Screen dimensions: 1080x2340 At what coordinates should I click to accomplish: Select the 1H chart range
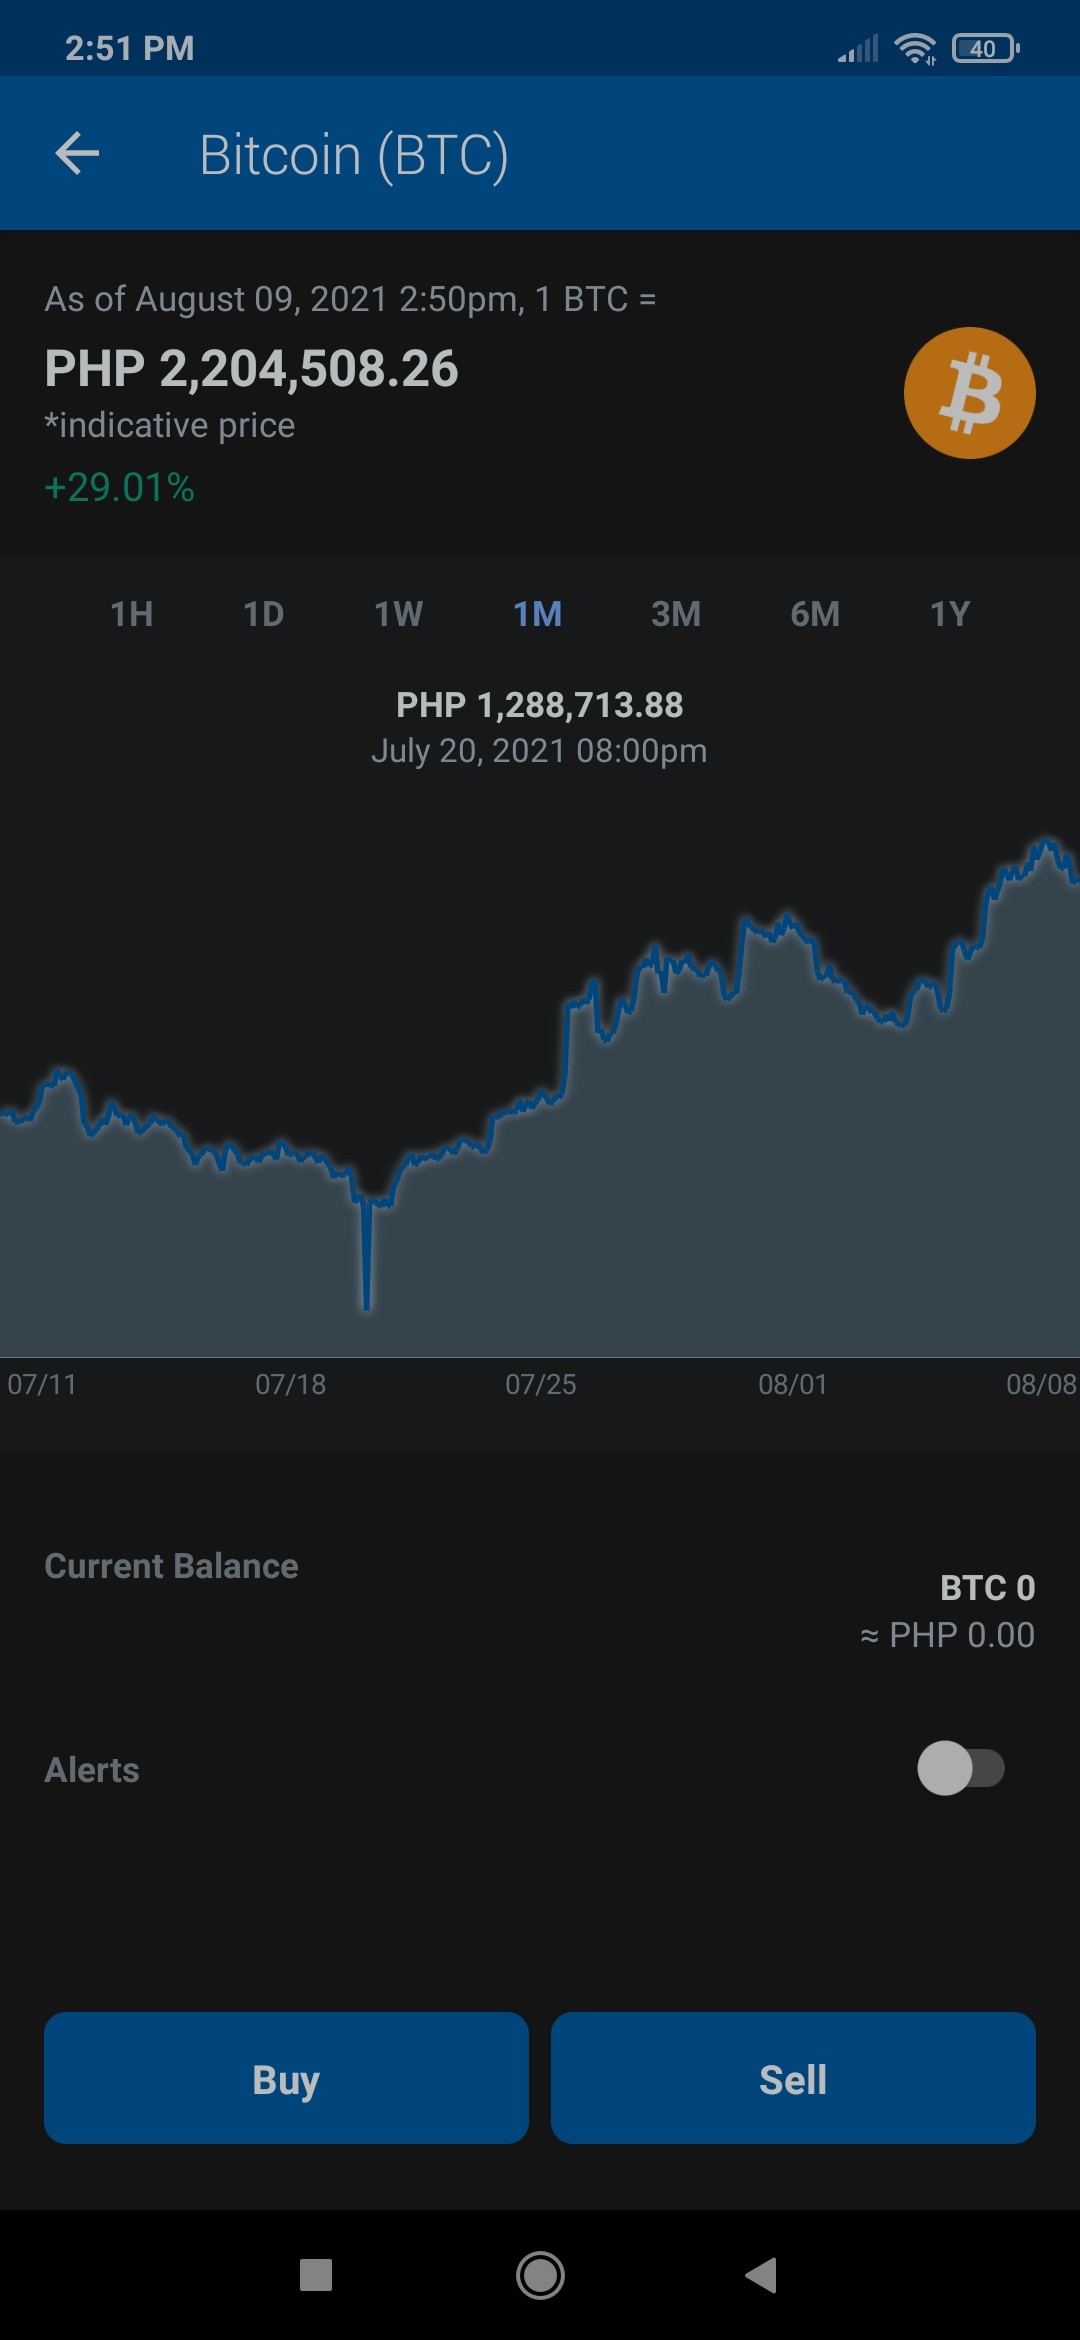click(x=132, y=614)
